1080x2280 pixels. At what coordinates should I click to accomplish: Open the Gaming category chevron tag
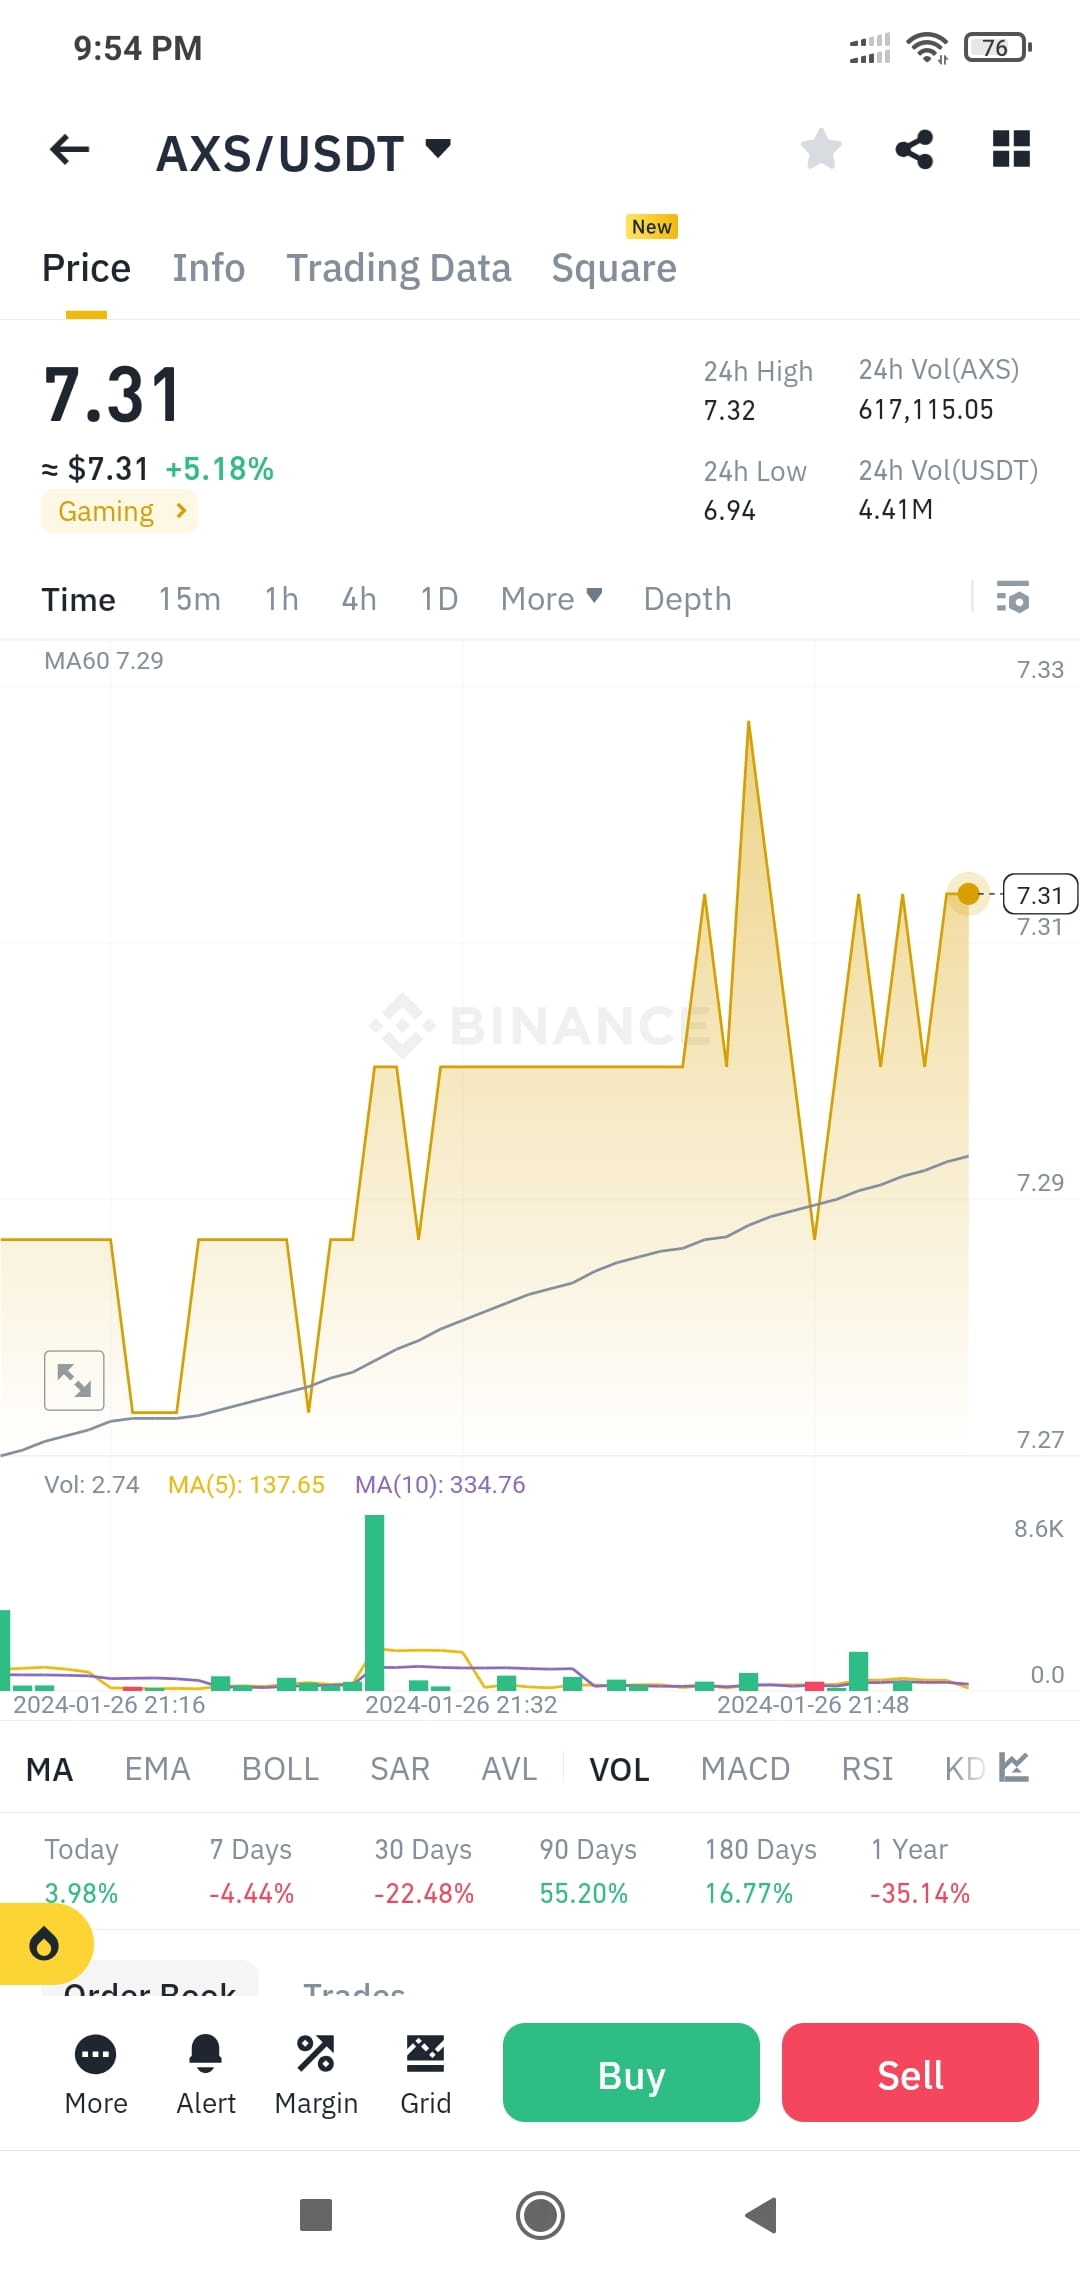[119, 511]
